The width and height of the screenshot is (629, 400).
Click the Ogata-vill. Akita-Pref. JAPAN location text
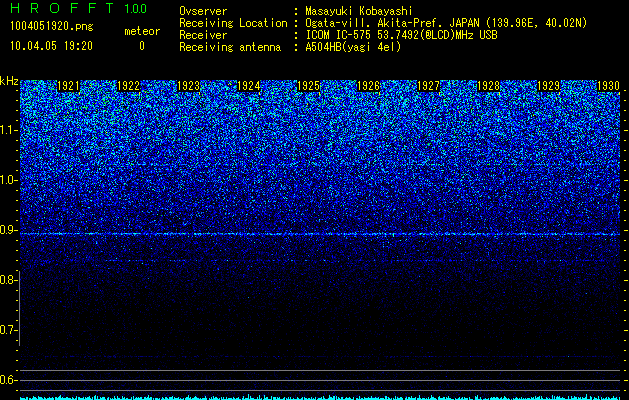click(445, 23)
